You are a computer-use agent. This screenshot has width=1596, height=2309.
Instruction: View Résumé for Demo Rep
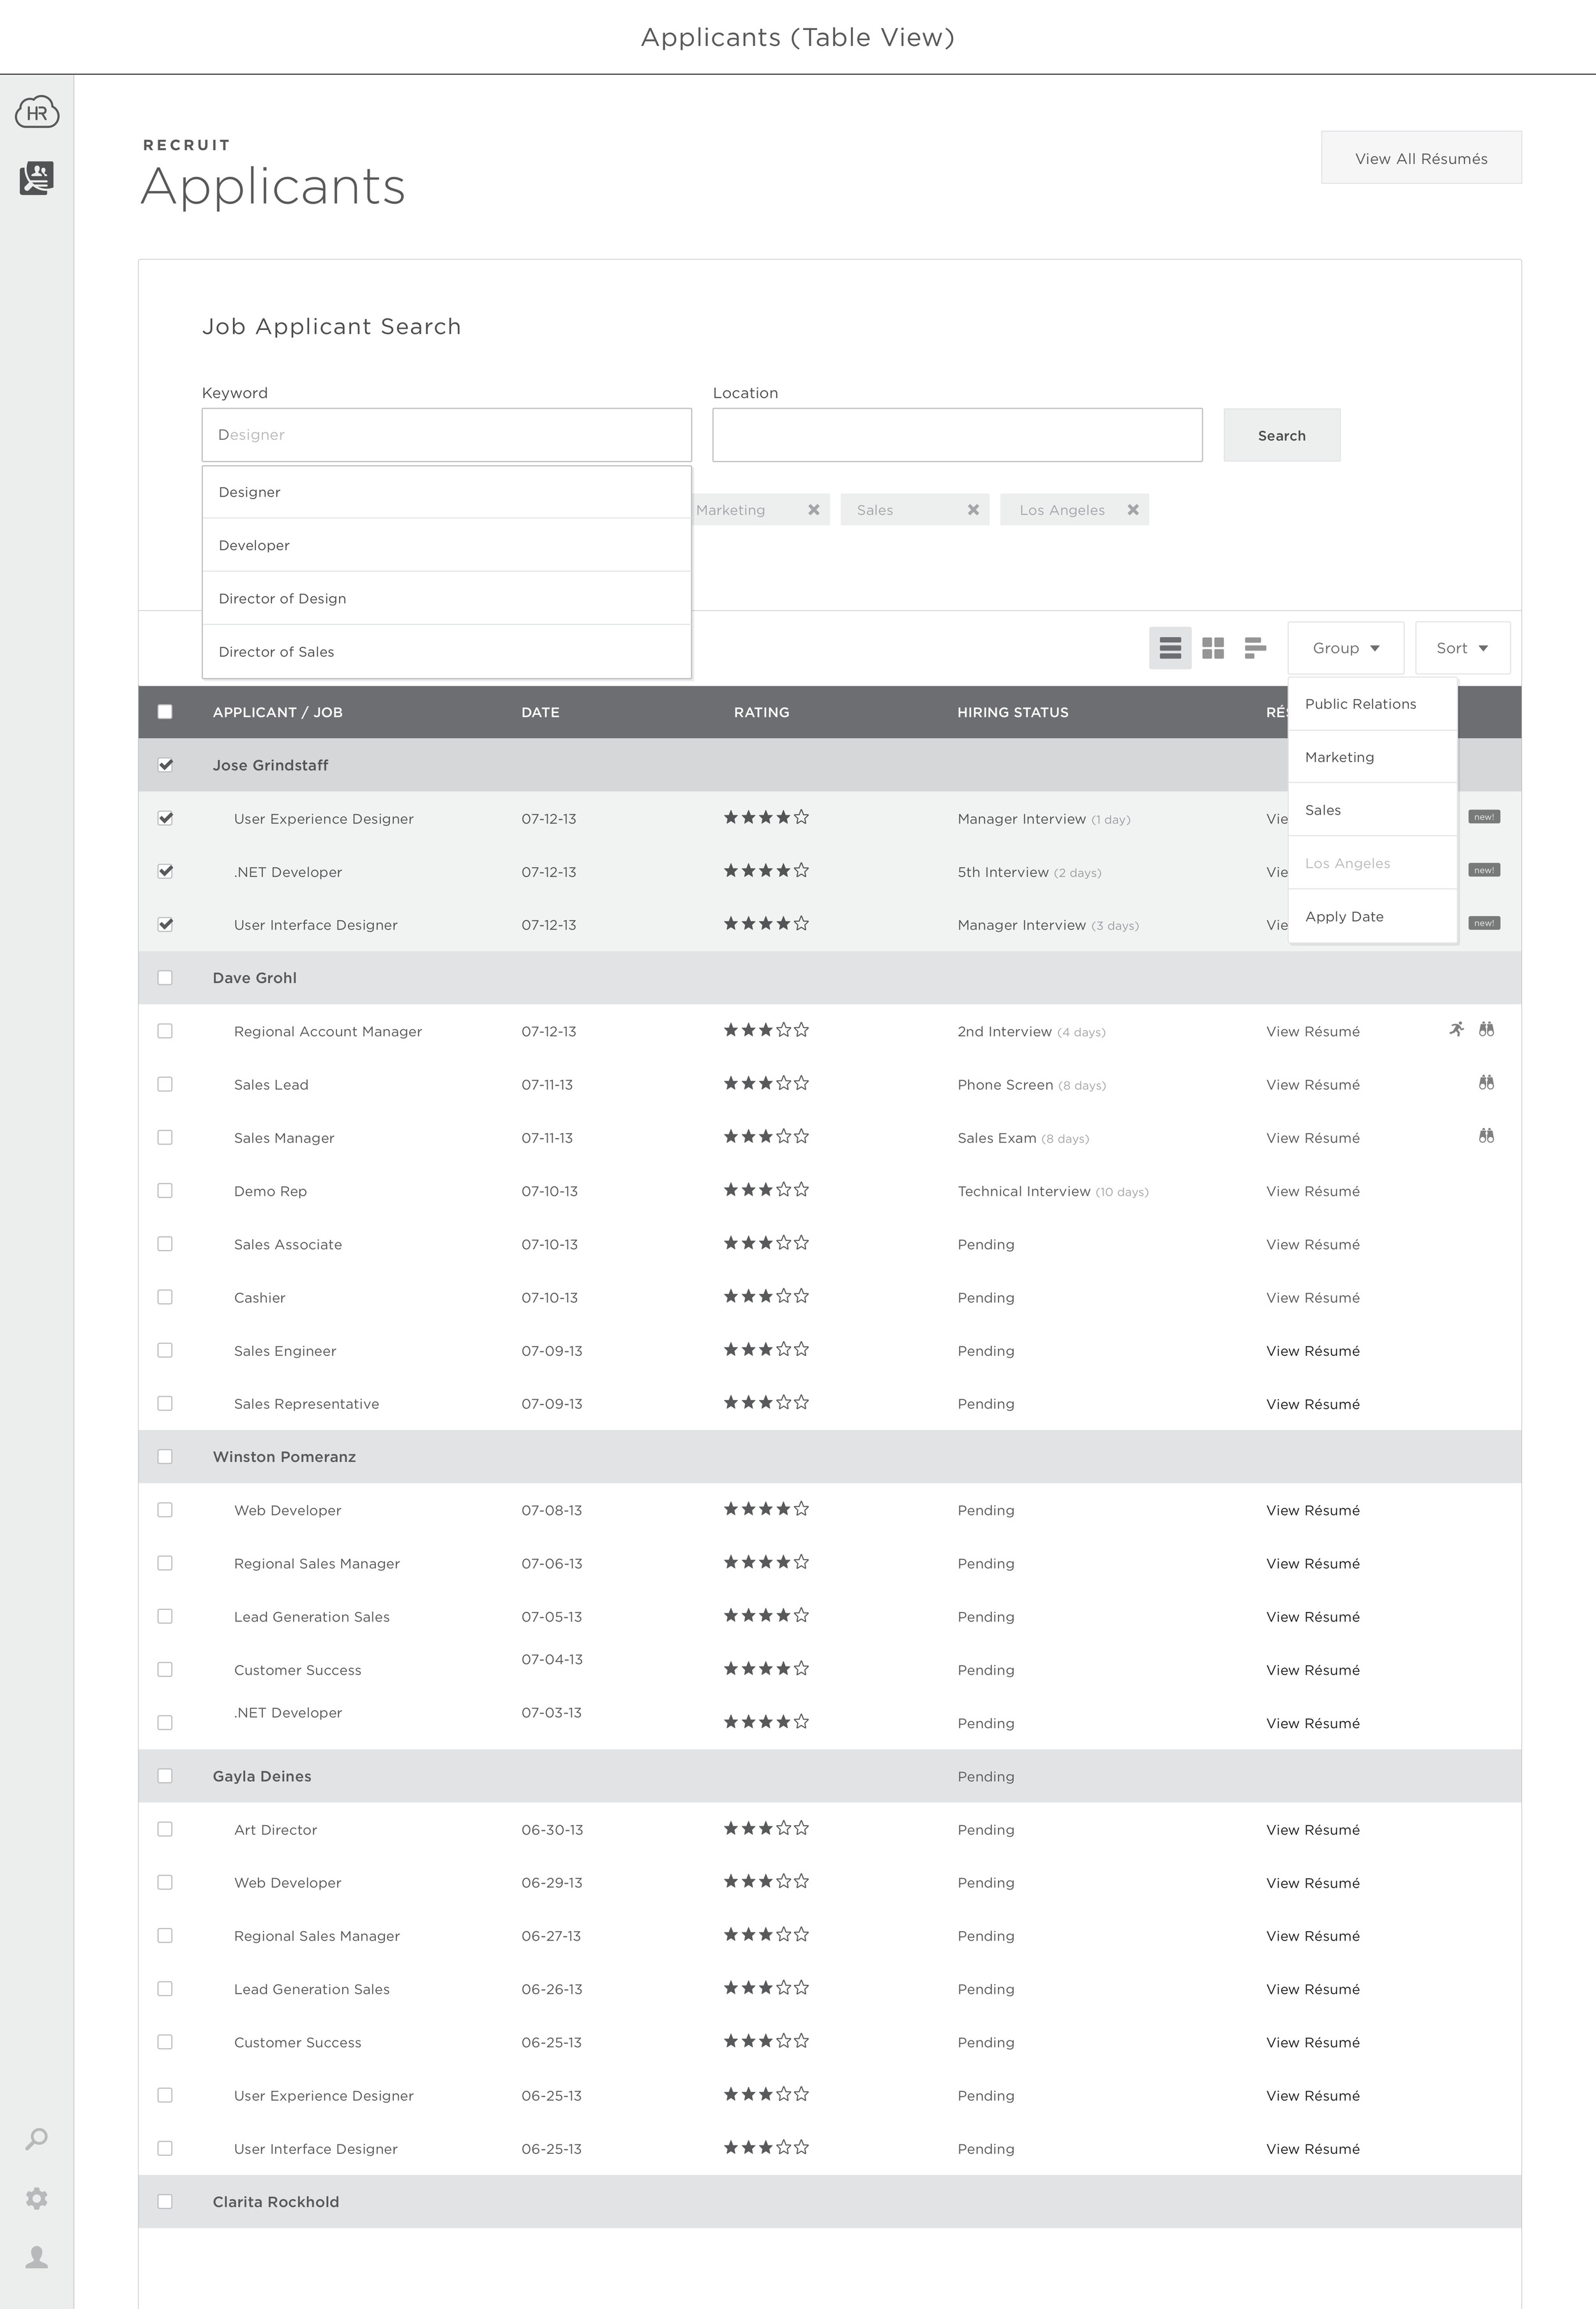pyautogui.click(x=1313, y=1191)
